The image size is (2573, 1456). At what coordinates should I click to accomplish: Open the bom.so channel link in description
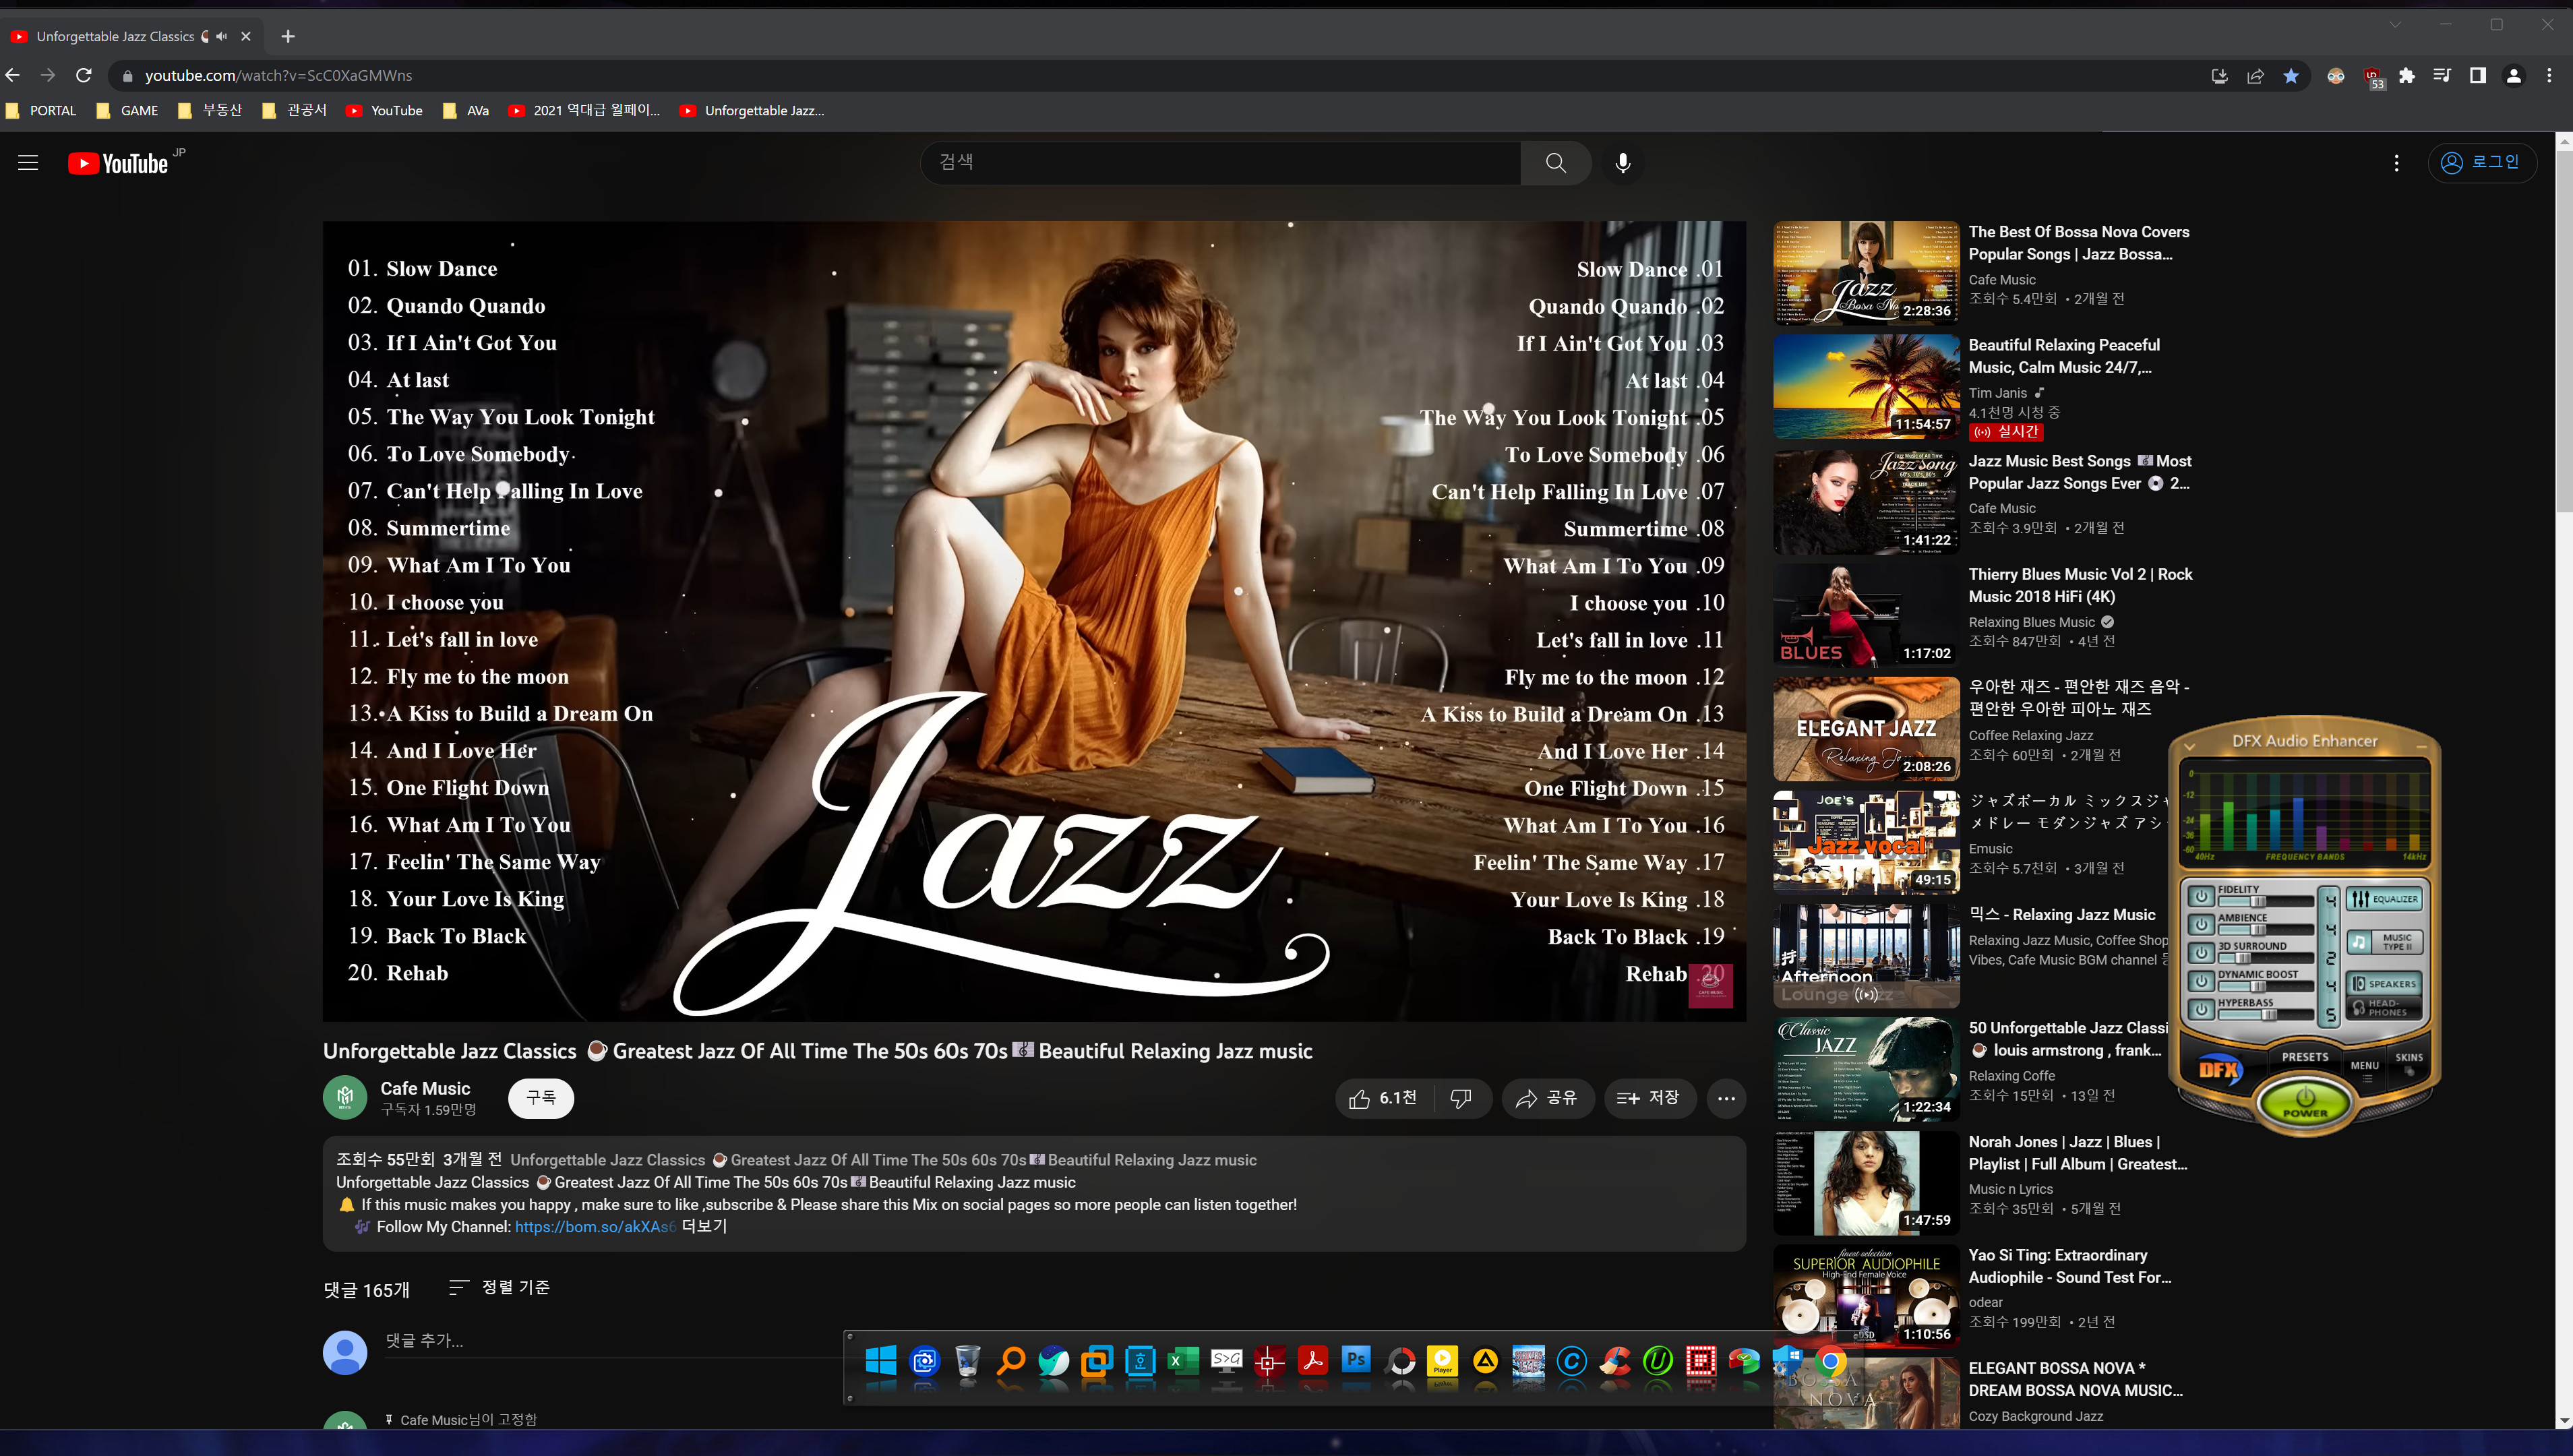pos(595,1227)
